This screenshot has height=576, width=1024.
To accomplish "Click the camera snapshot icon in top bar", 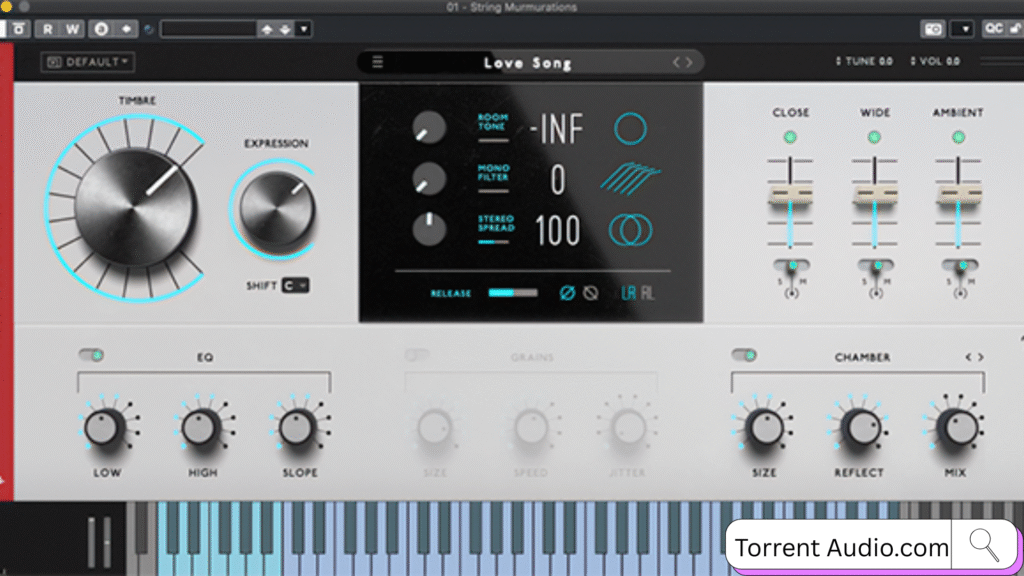I will tap(932, 29).
